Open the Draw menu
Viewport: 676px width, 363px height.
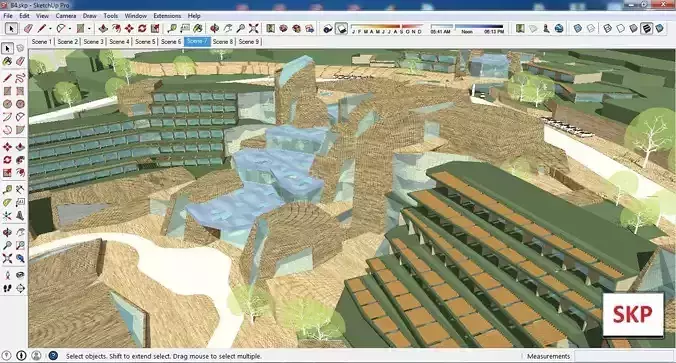click(90, 16)
